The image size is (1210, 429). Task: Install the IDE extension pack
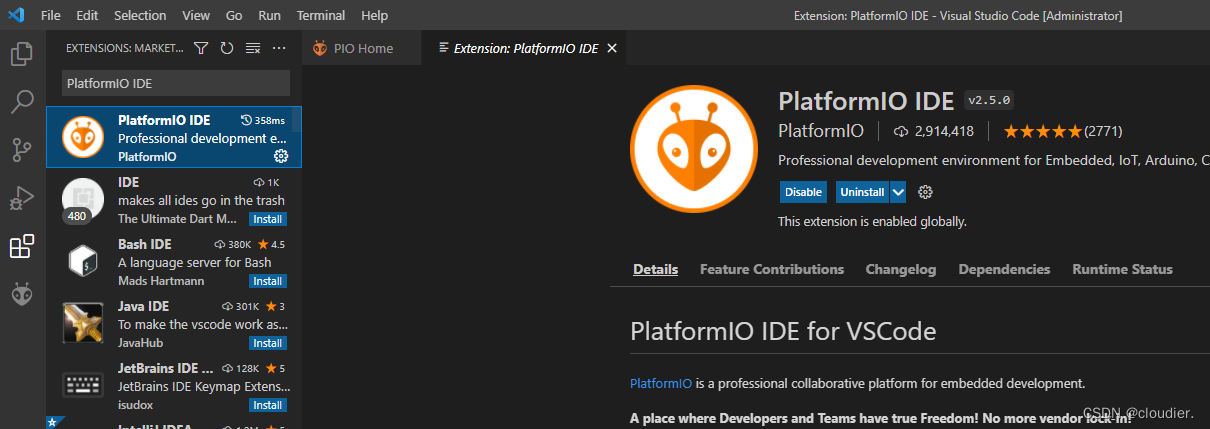(x=267, y=219)
